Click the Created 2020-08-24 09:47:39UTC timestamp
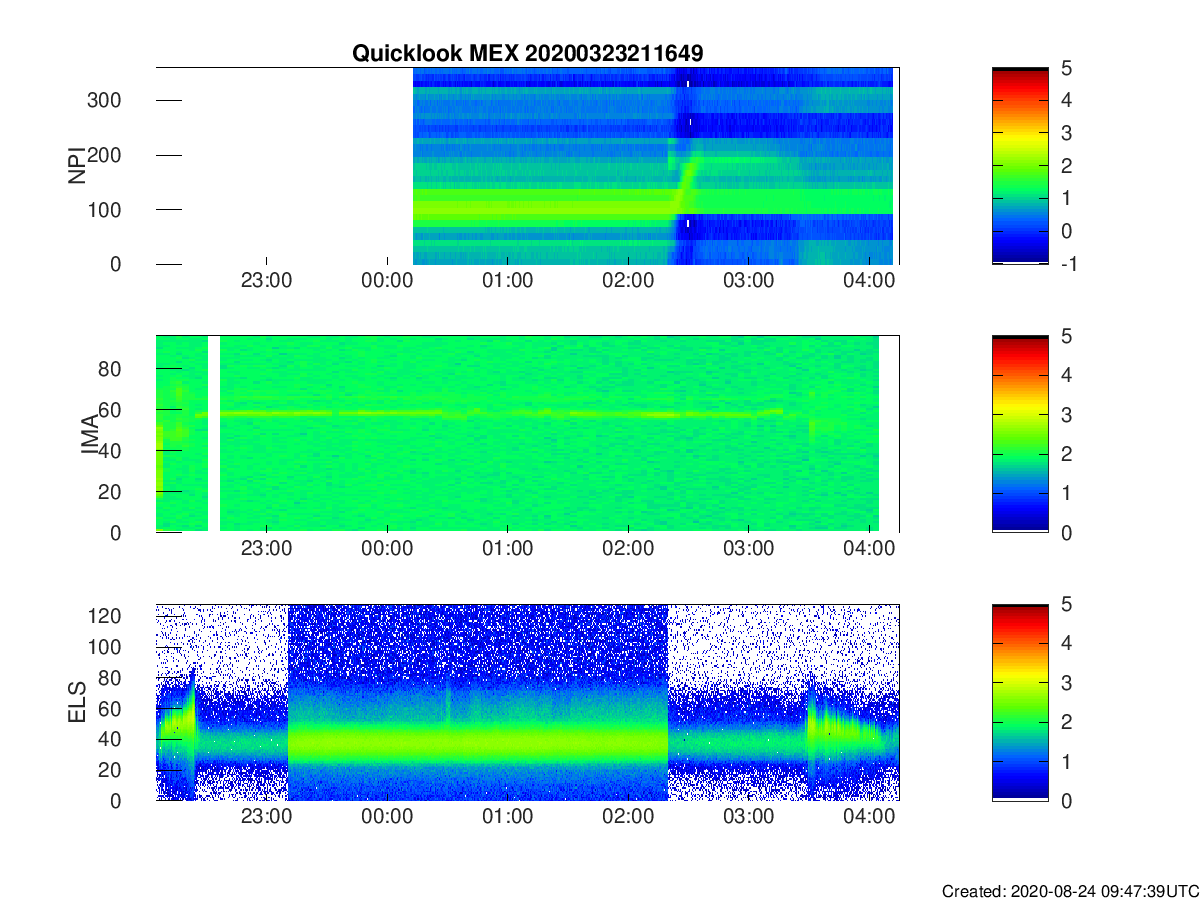The image size is (1200, 900). point(1070,890)
